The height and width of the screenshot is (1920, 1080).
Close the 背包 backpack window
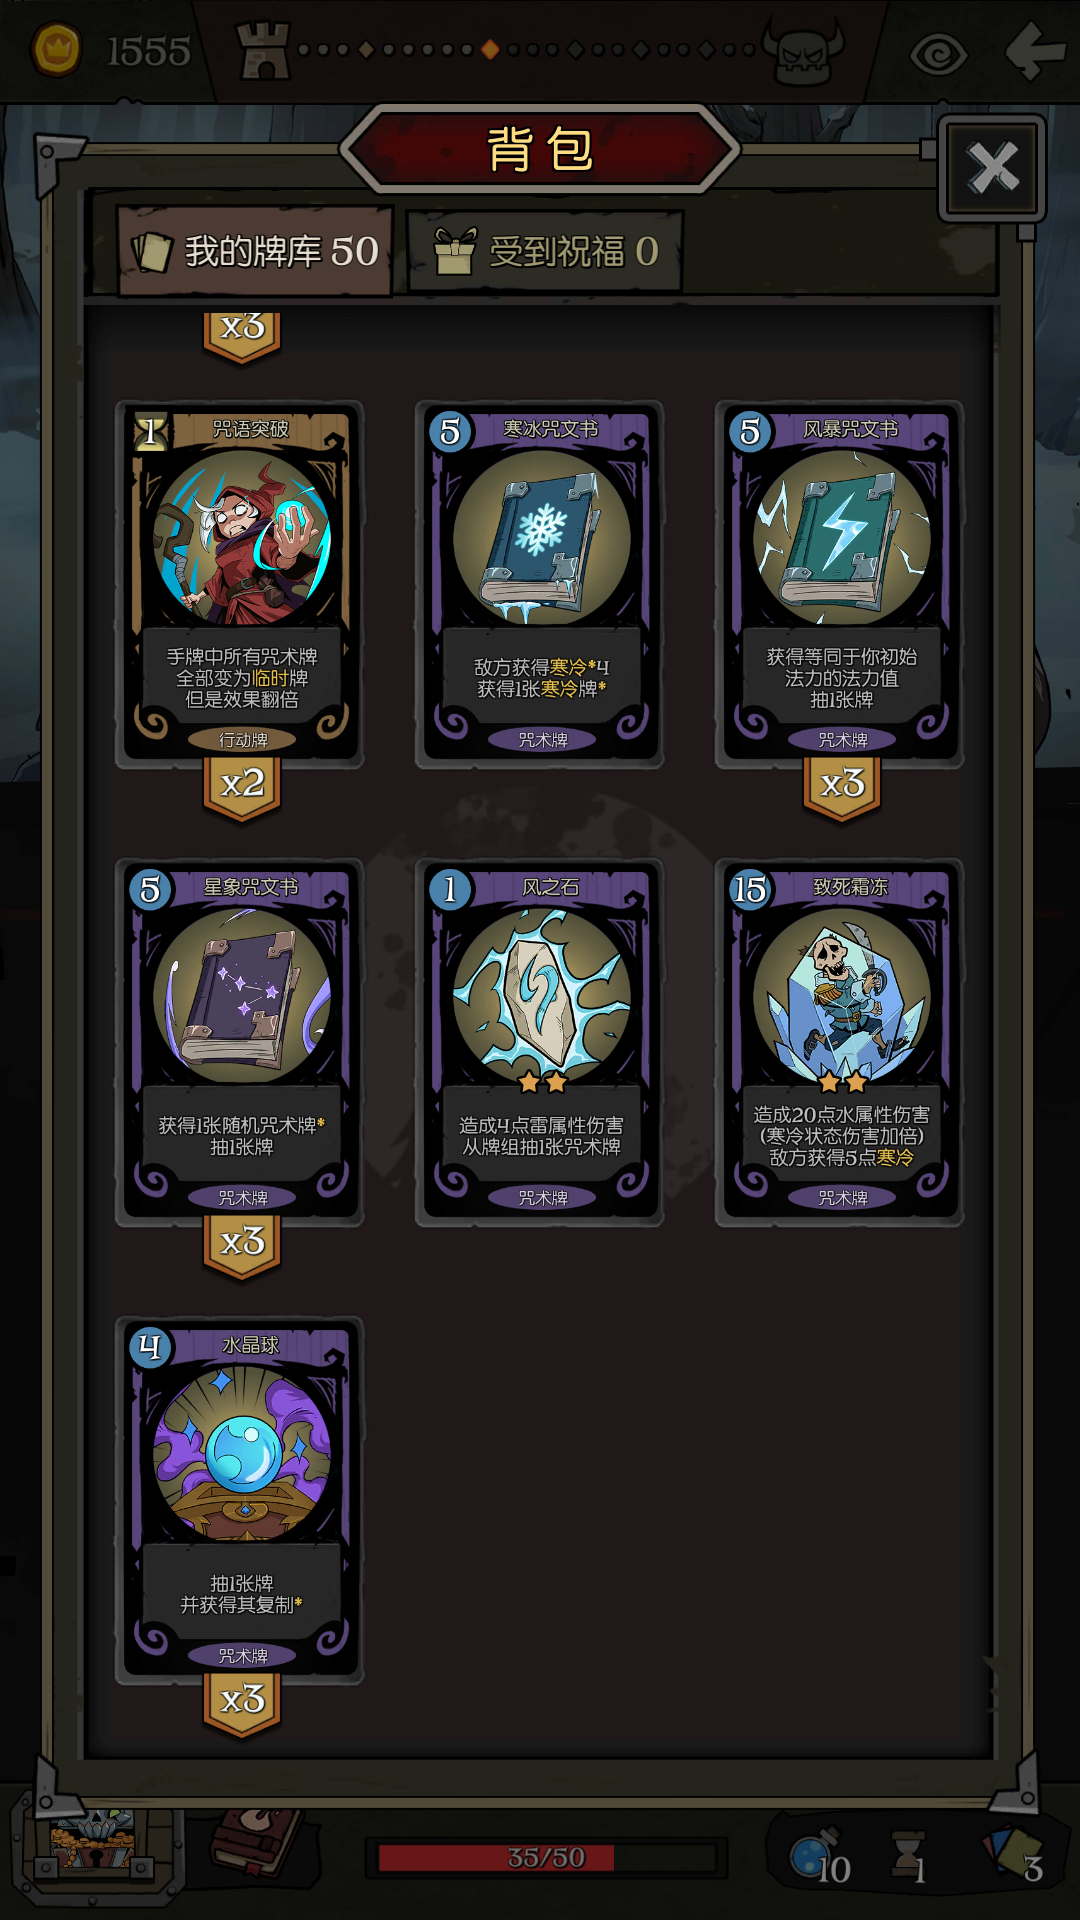point(992,167)
